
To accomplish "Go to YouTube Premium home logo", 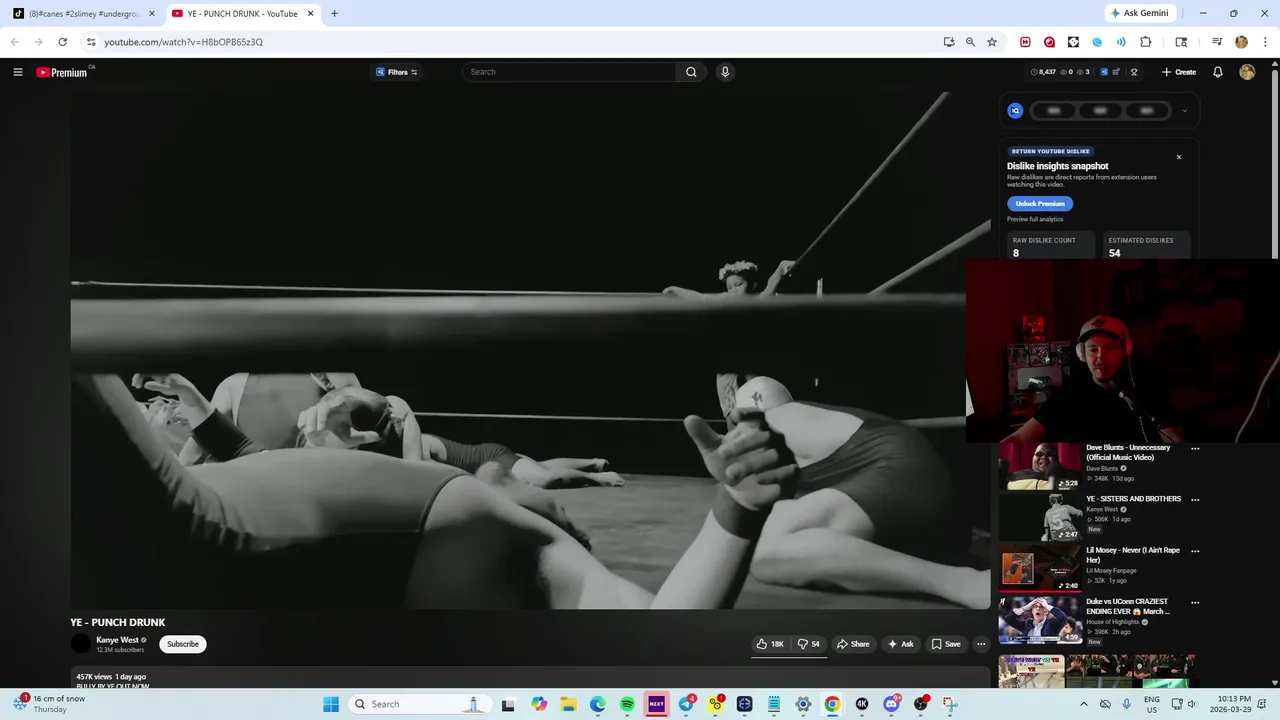I will pyautogui.click(x=62, y=72).
